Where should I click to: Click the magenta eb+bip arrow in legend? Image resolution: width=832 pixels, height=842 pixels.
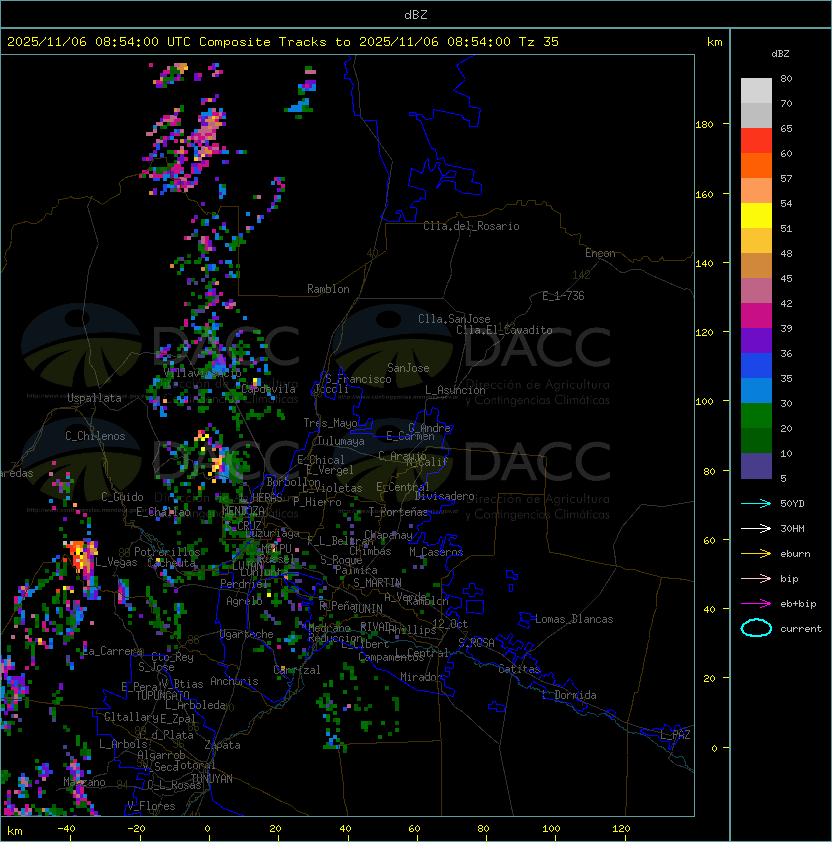click(756, 604)
